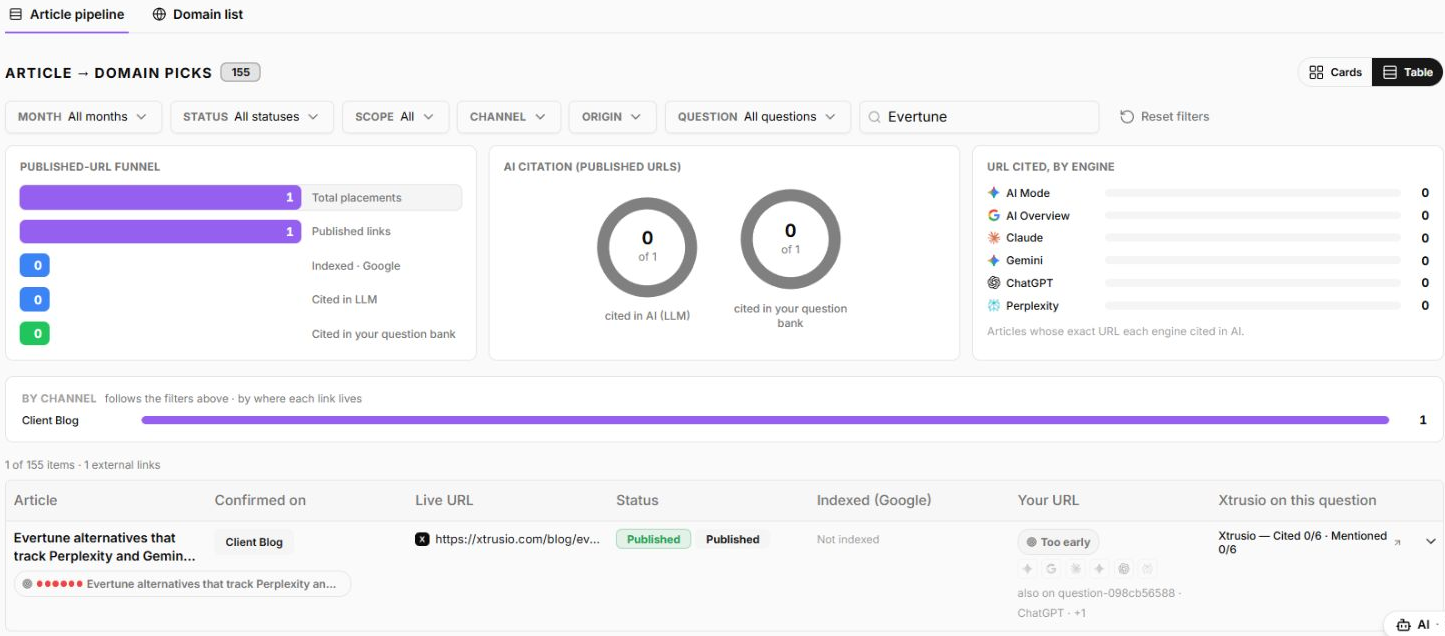
Task: Click the Indexed · Google funnel label
Action: point(356,266)
